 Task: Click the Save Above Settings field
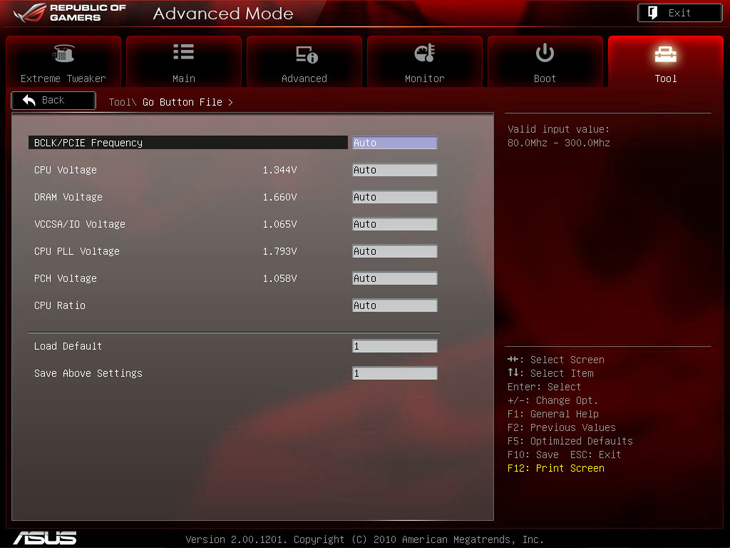coord(394,373)
